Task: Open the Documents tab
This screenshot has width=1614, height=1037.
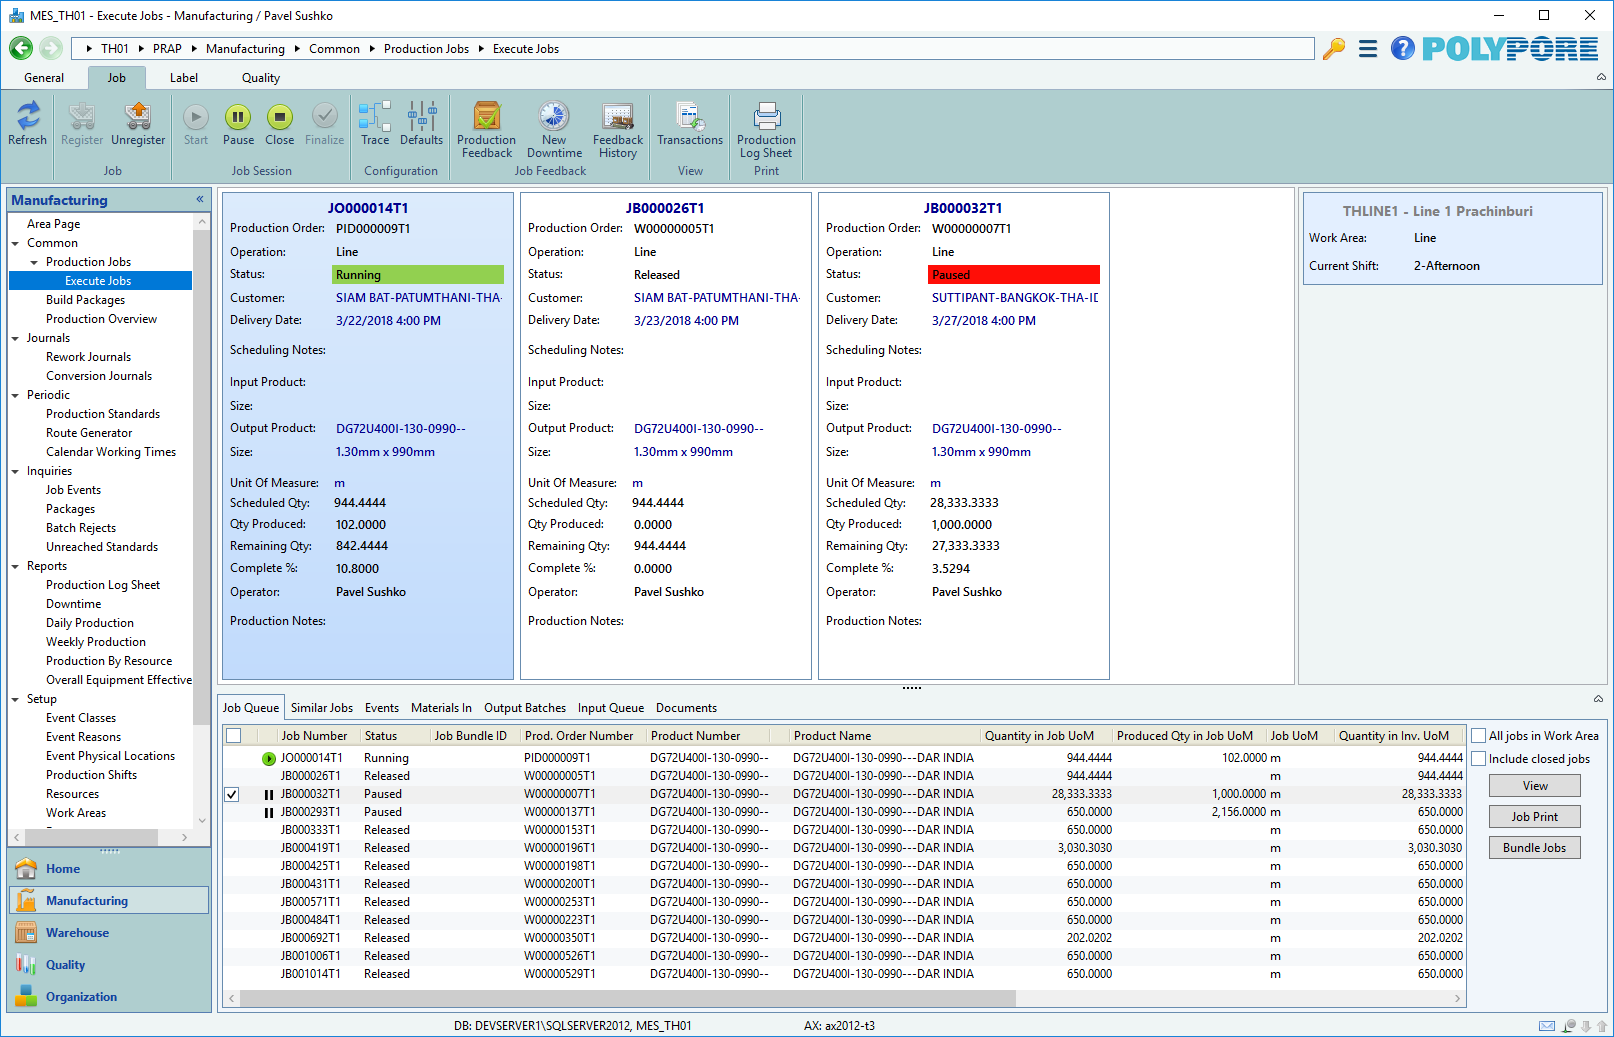Action: [686, 708]
